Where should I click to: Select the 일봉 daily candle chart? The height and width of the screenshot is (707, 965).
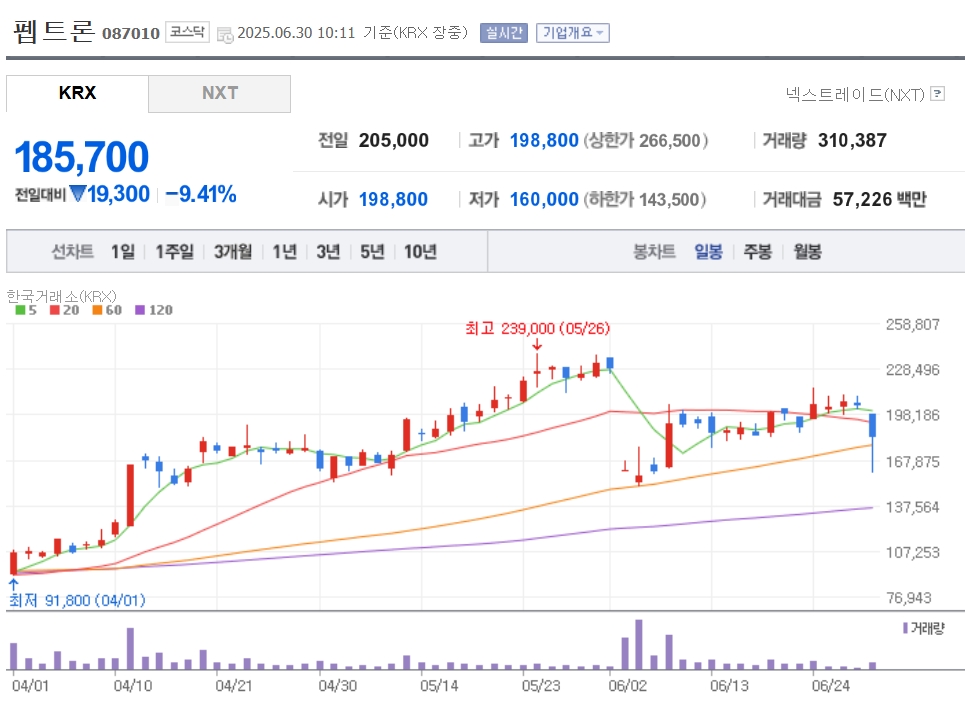[x=708, y=252]
